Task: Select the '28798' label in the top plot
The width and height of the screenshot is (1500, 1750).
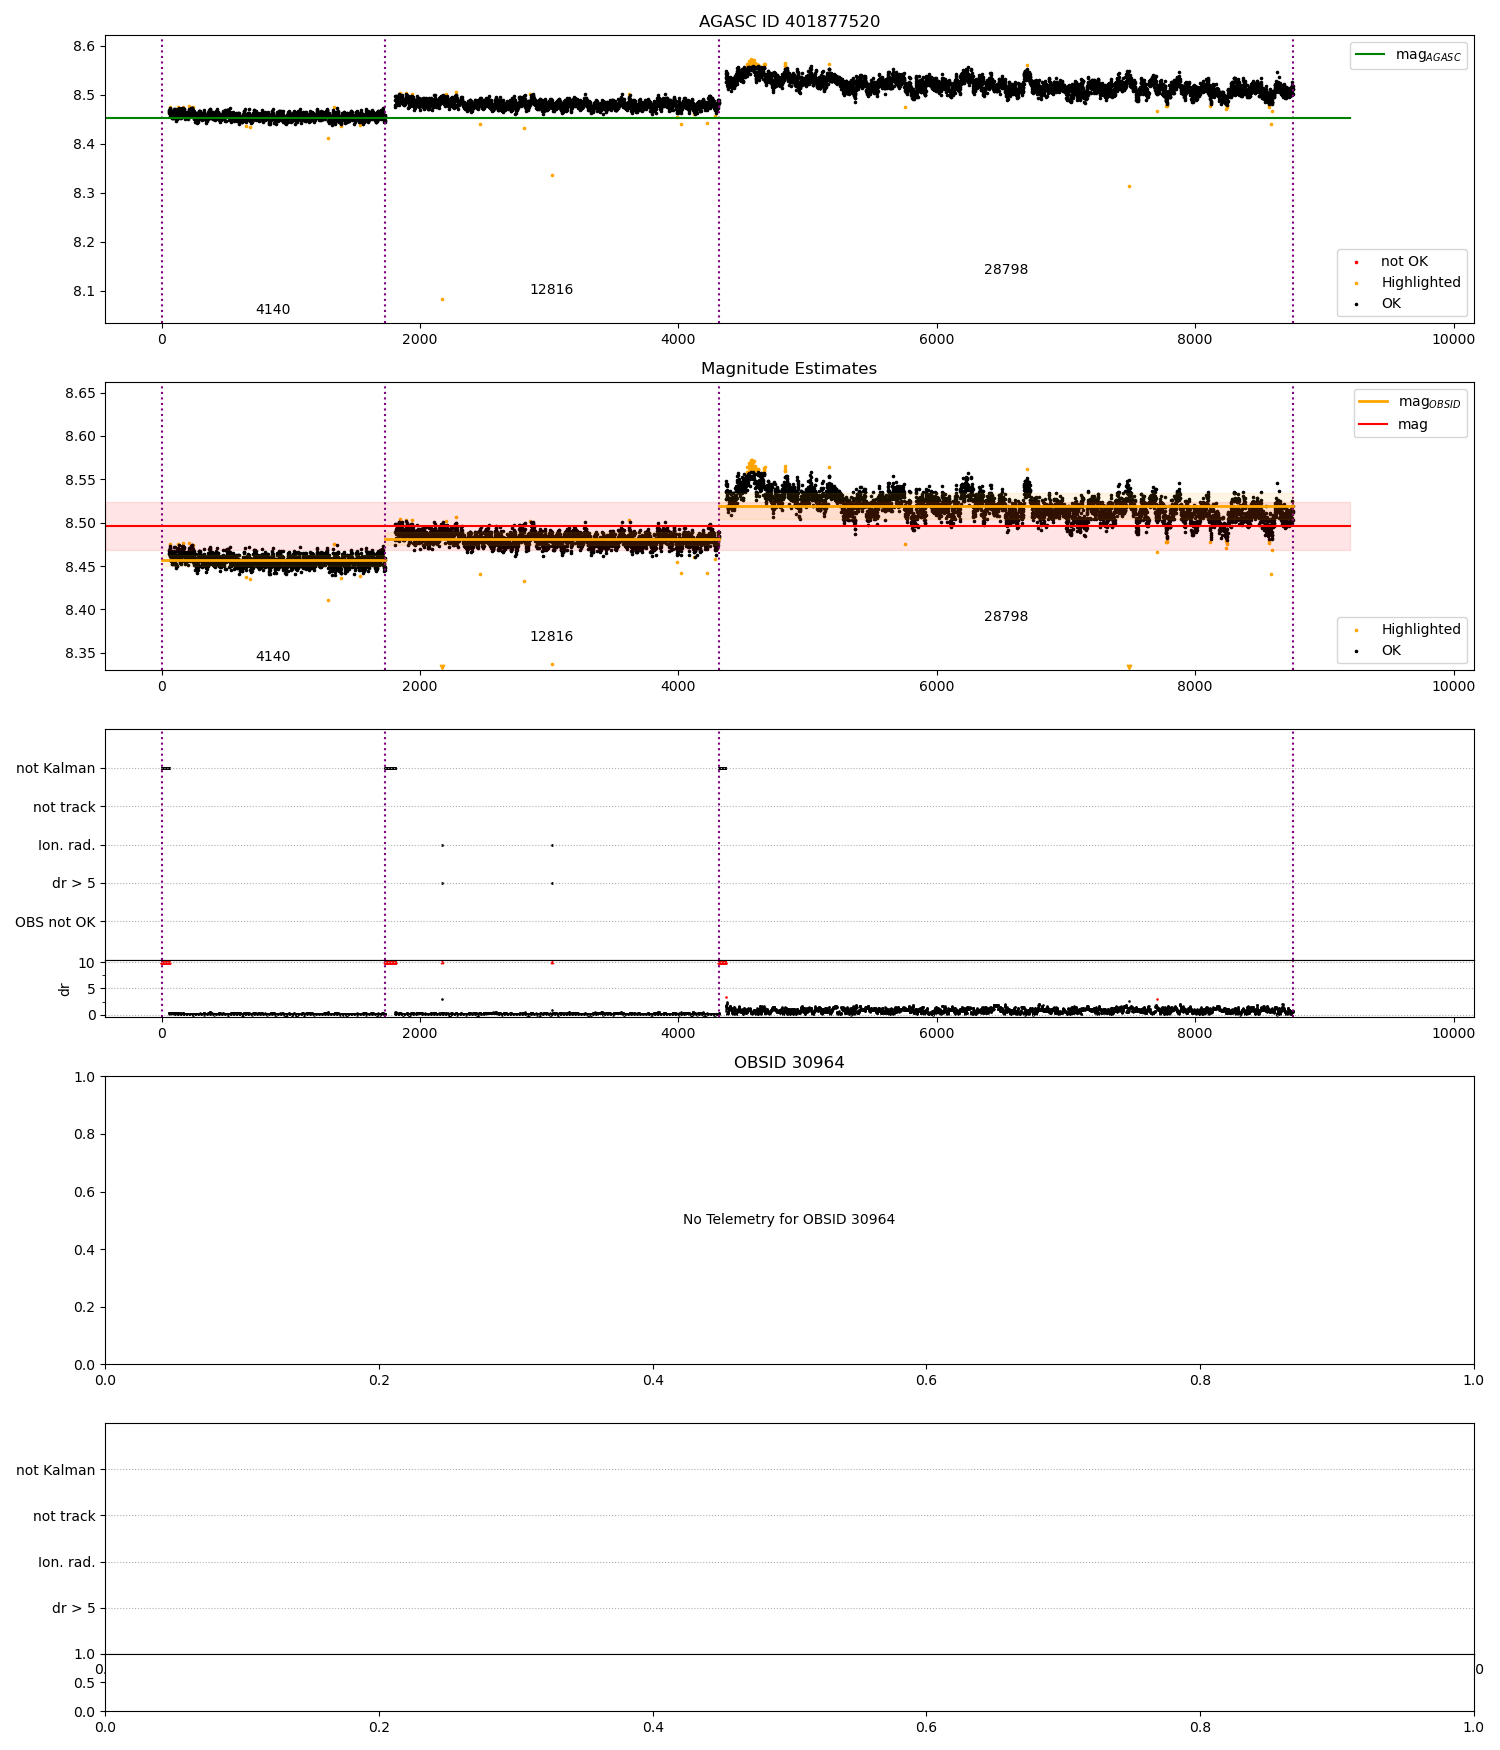Action: click(1006, 270)
